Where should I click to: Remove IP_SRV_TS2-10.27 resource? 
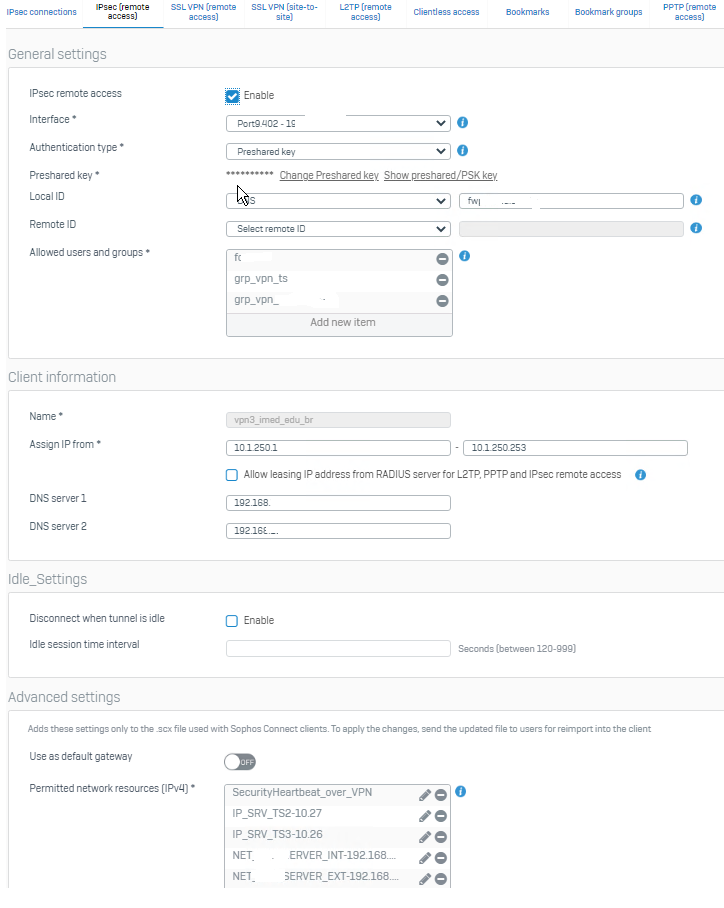[x=441, y=816]
